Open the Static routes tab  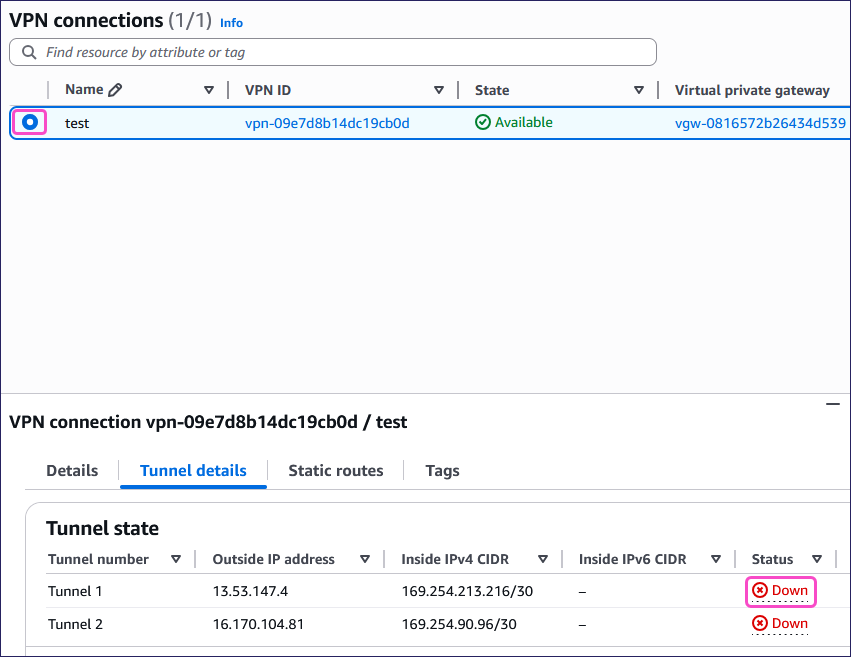[x=335, y=470]
